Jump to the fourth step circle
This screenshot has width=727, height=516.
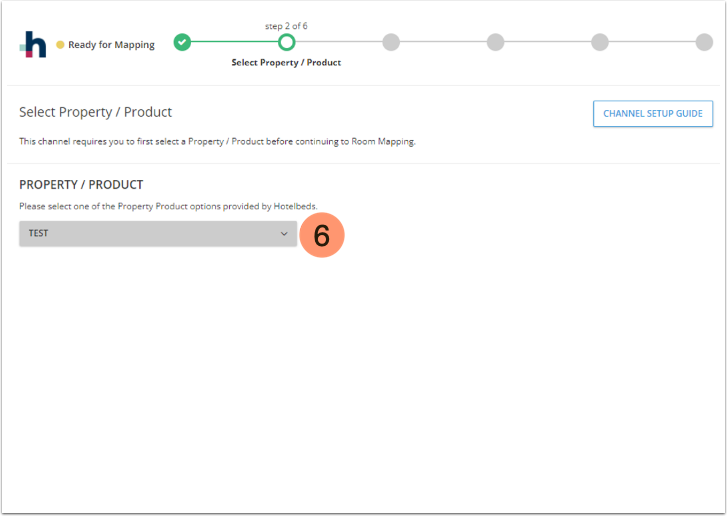click(x=495, y=42)
